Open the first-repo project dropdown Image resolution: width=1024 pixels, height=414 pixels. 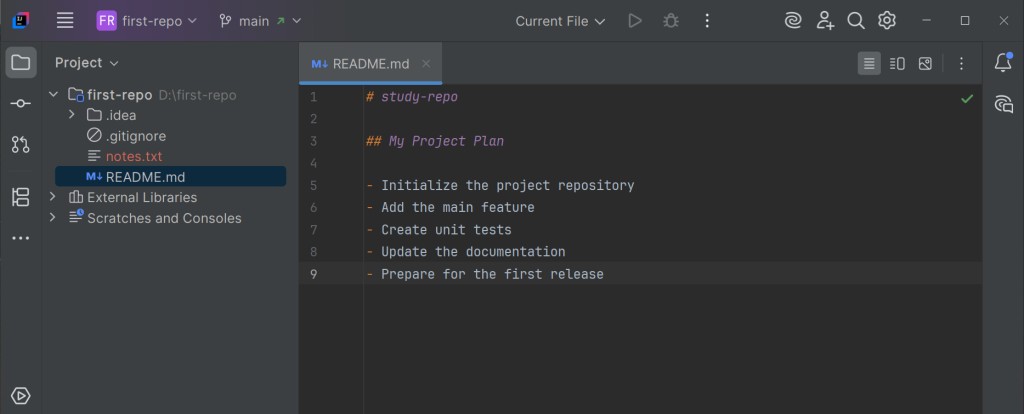pyautogui.click(x=147, y=21)
